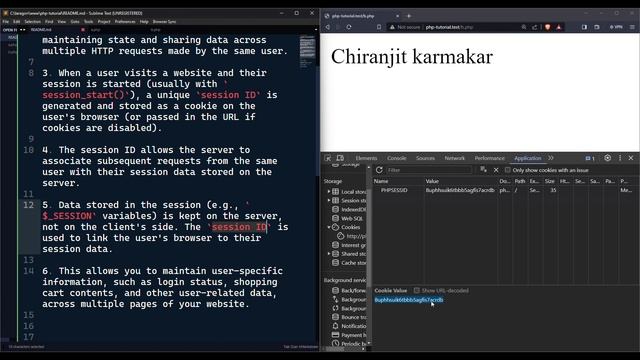Activate the DevTools inspect element picker

tap(327, 158)
